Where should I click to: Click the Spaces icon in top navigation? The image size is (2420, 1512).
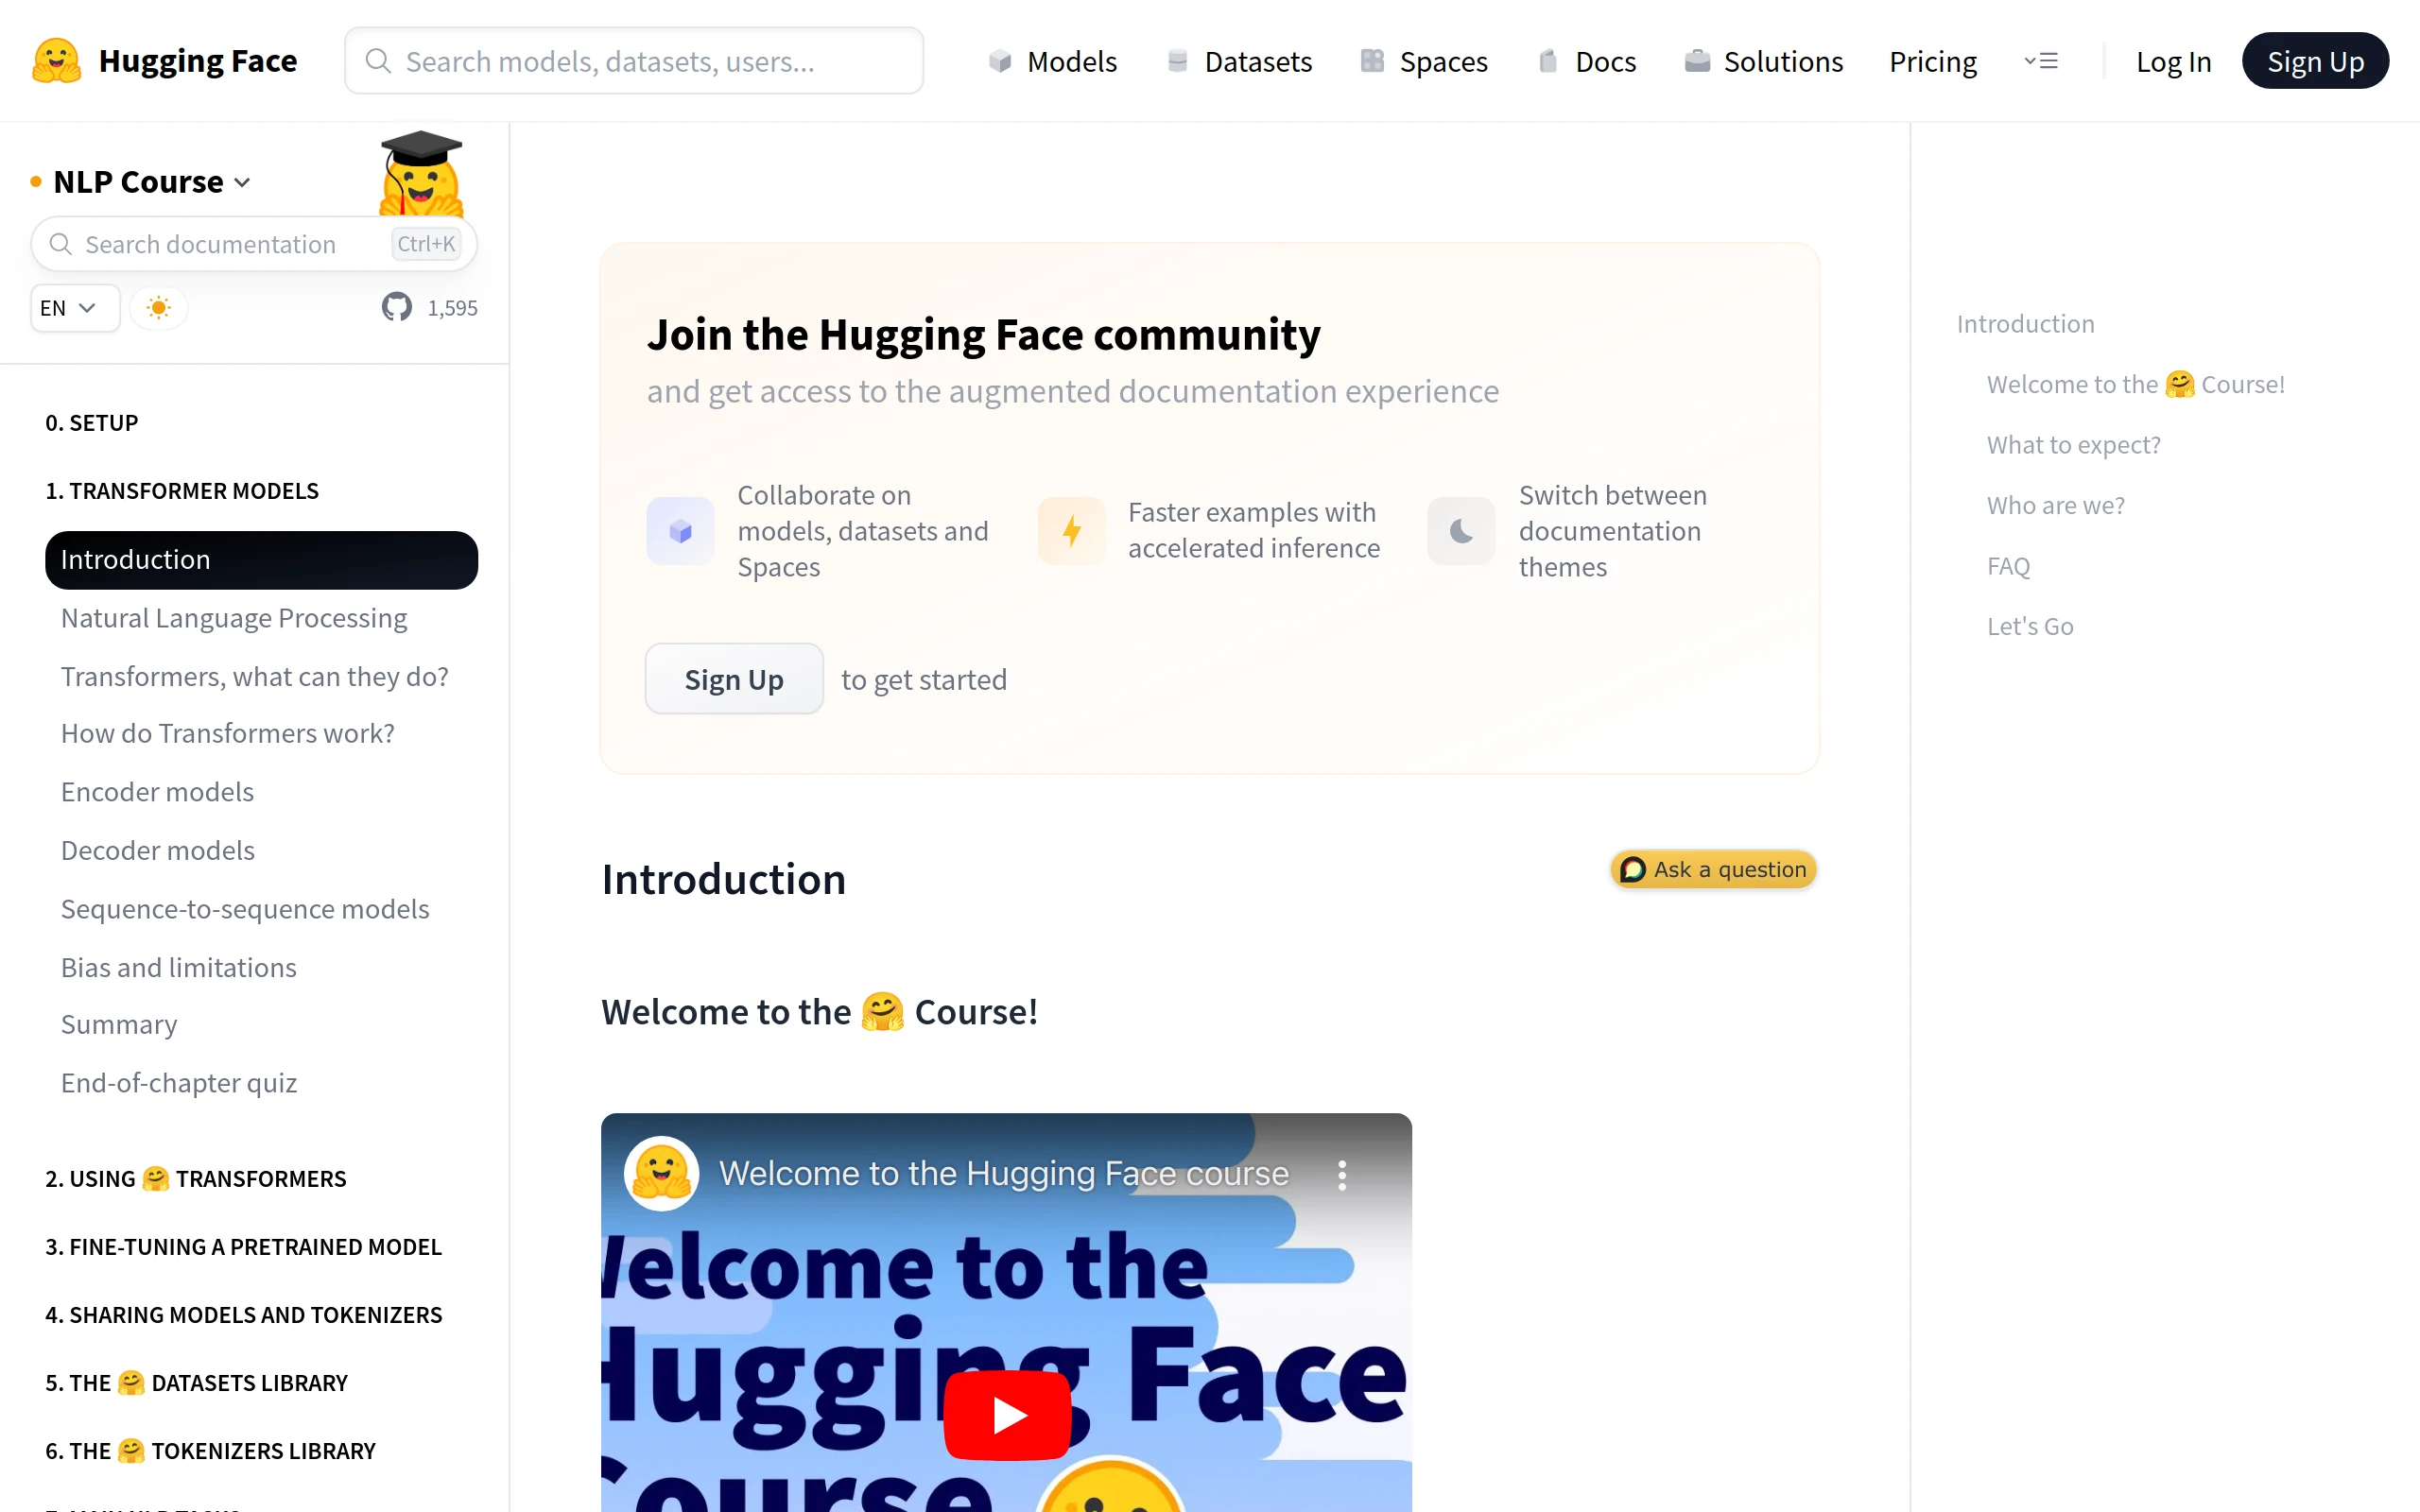pos(1372,61)
